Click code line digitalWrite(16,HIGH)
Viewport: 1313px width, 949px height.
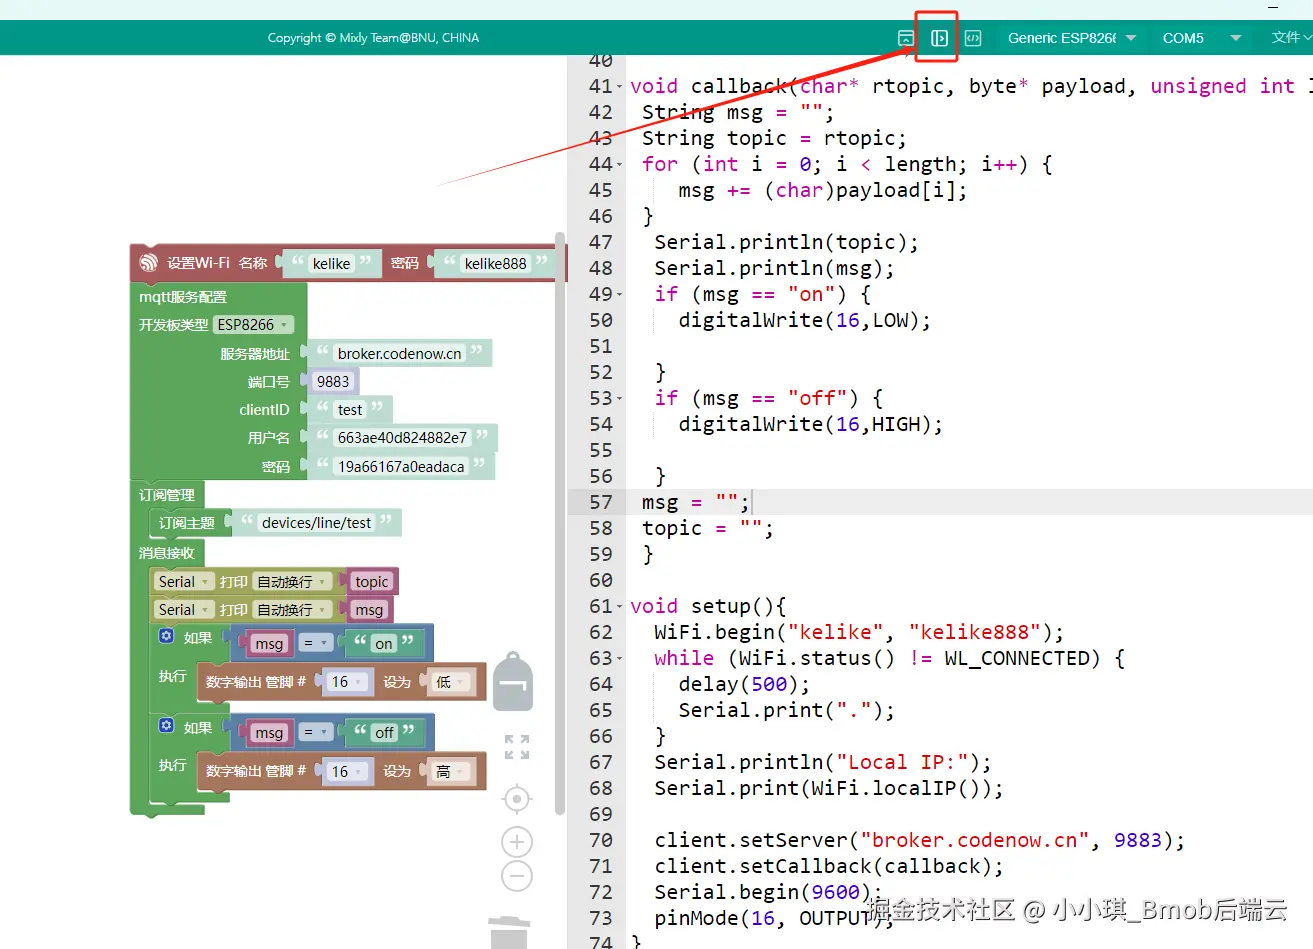[810, 425]
